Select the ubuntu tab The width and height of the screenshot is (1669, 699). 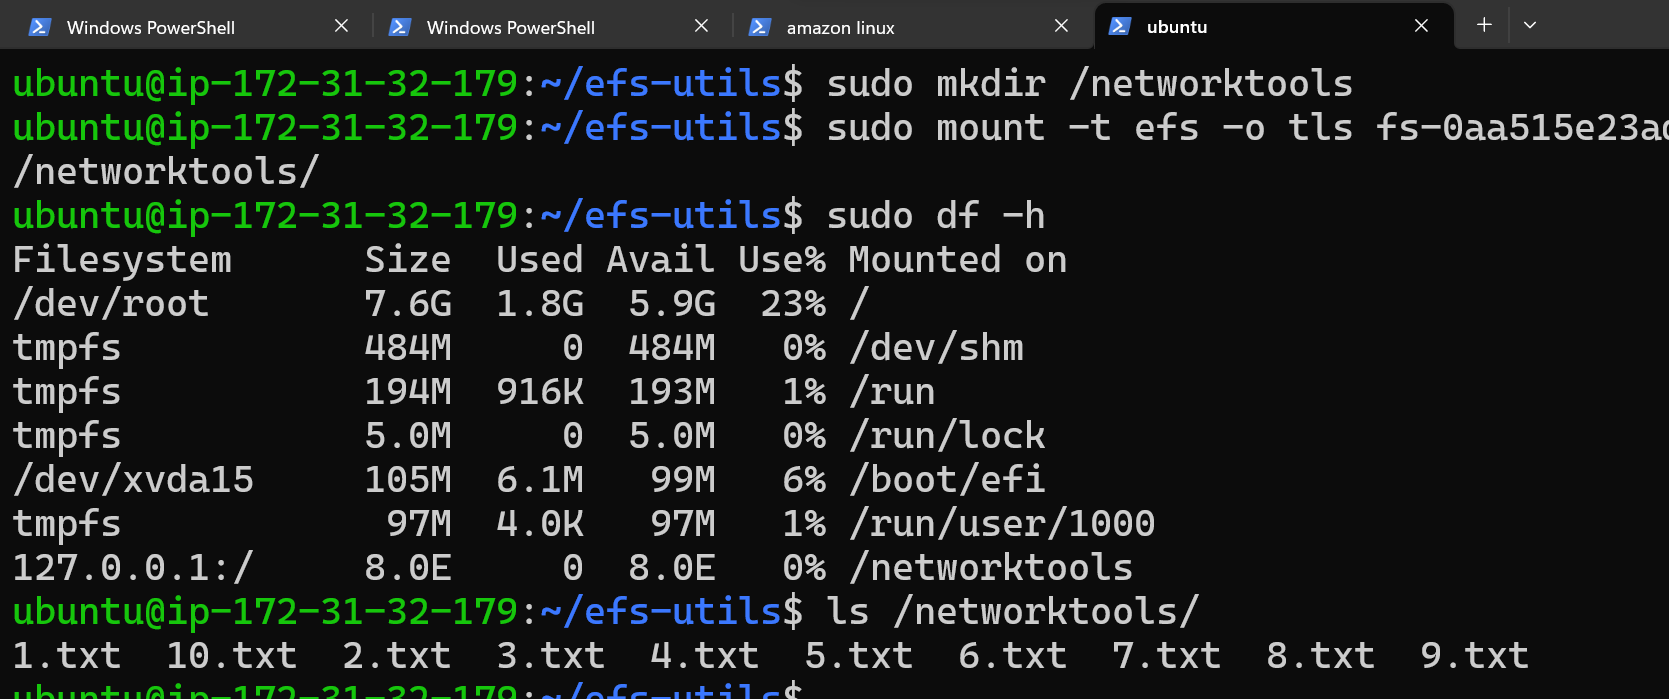pyautogui.click(x=1275, y=26)
